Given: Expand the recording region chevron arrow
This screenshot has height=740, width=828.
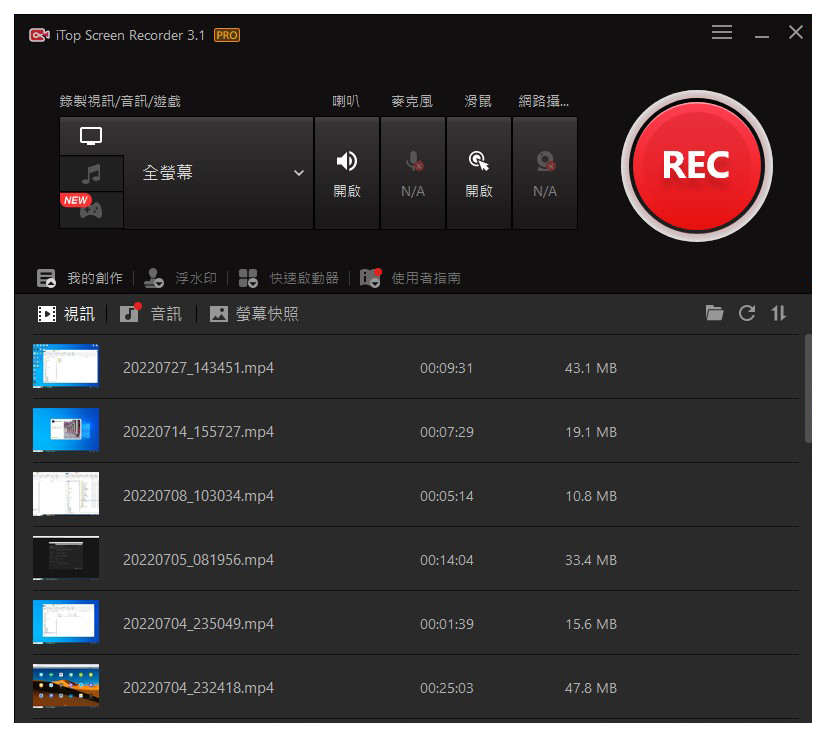Looking at the screenshot, I should [x=299, y=173].
